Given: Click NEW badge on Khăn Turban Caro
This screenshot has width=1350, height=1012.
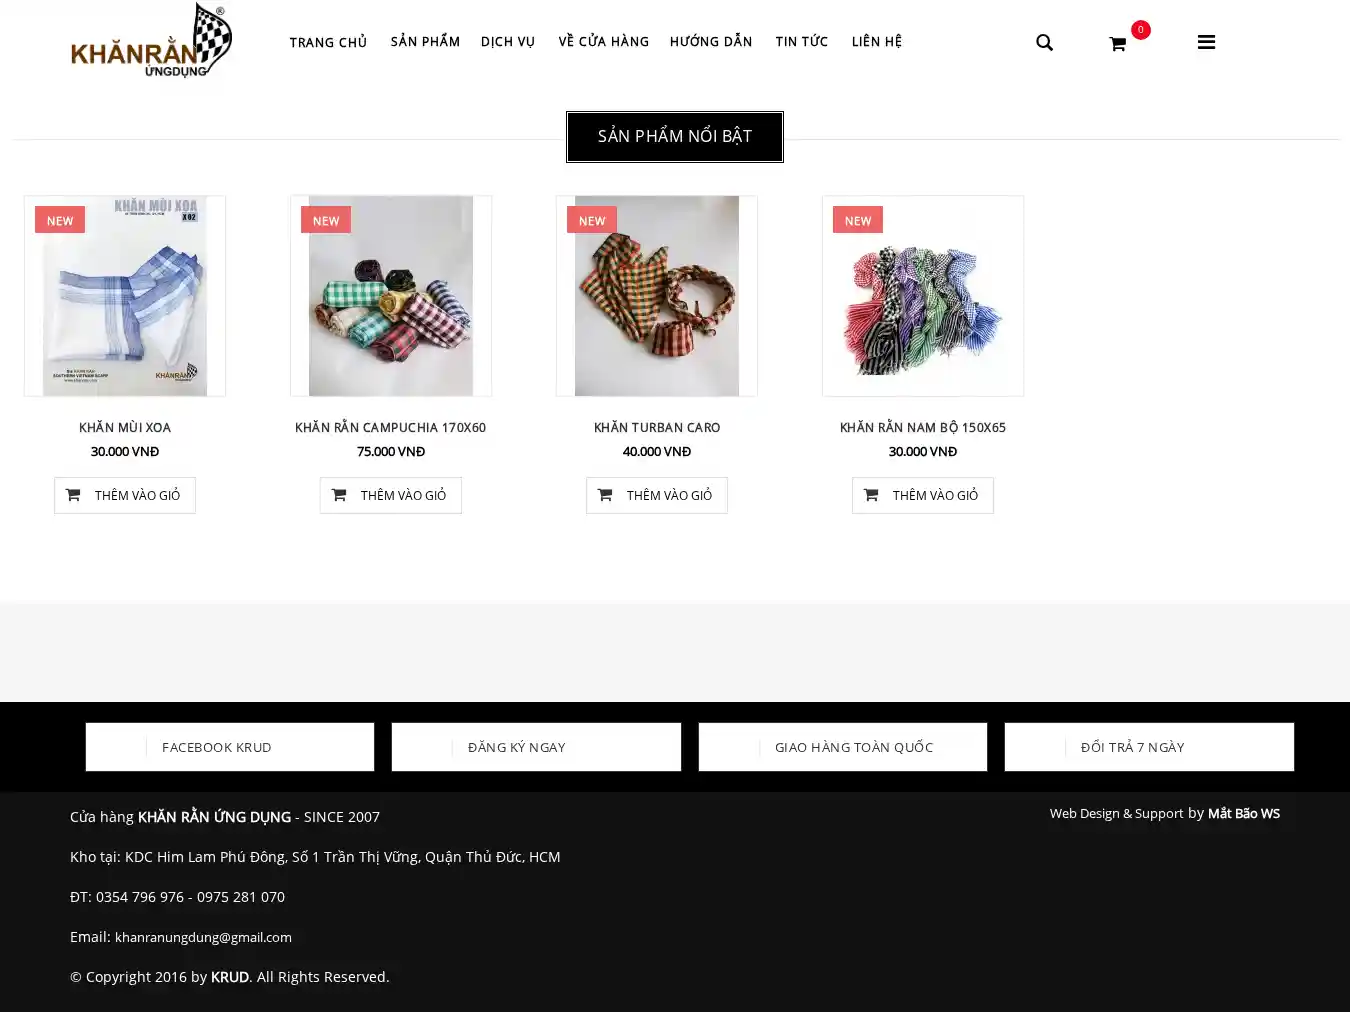Looking at the screenshot, I should [592, 220].
